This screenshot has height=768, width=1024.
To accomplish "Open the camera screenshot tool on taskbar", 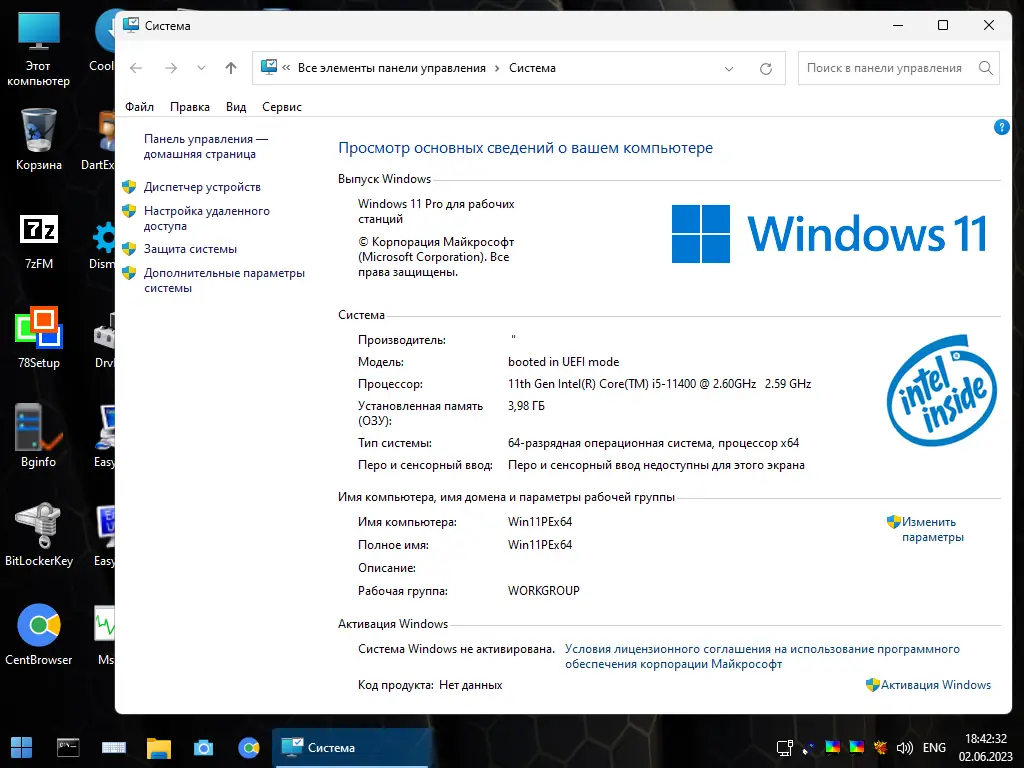I will [x=203, y=748].
